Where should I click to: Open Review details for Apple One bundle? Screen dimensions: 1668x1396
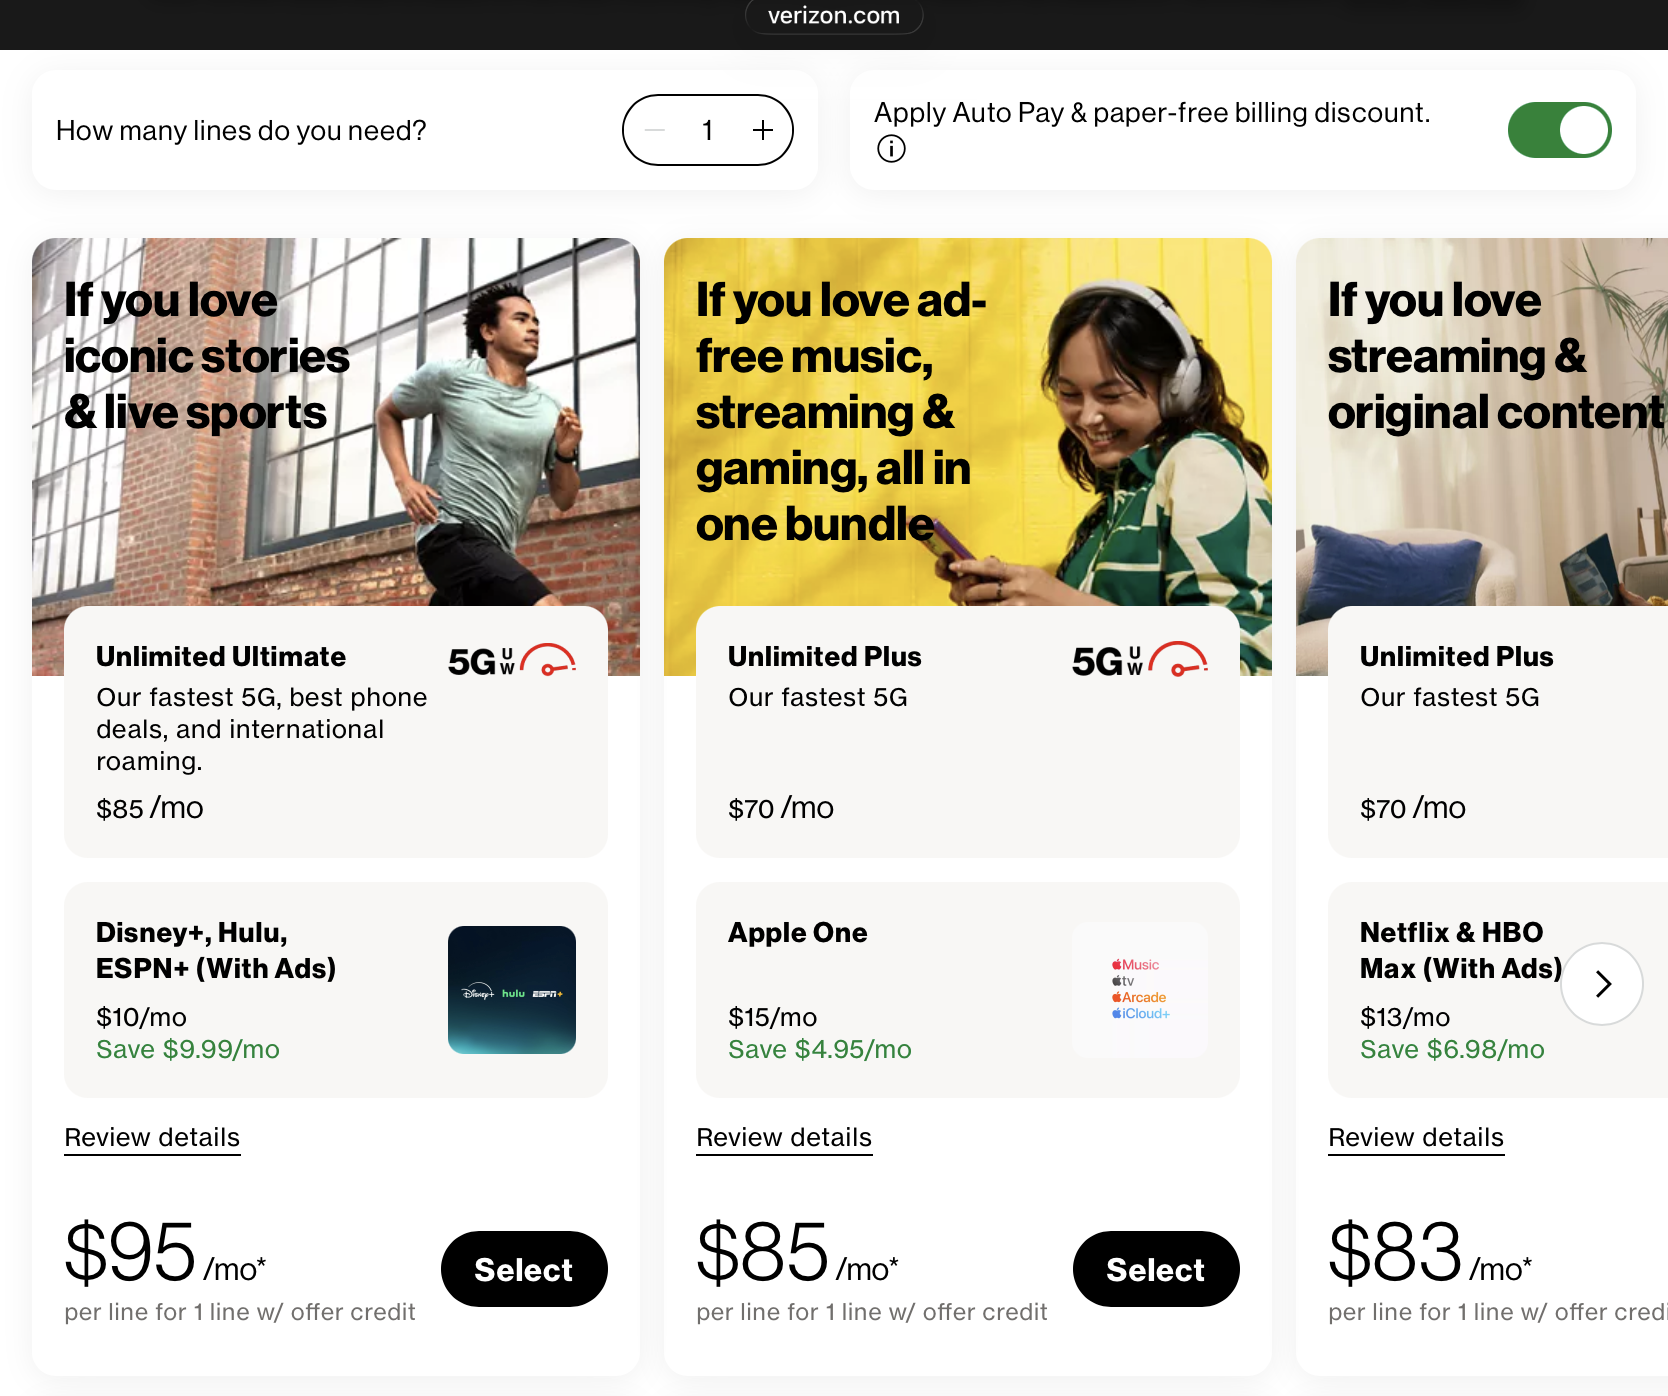(784, 1138)
